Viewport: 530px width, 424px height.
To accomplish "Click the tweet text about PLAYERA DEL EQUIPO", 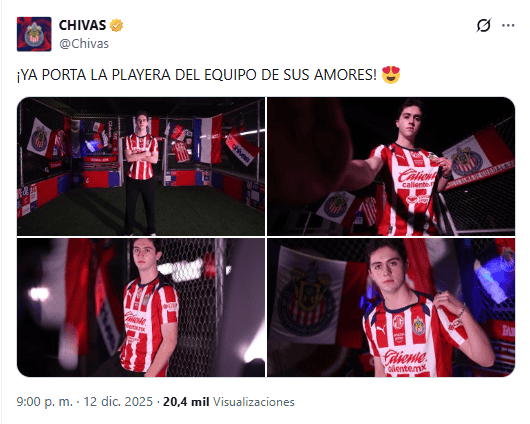I will [197, 75].
